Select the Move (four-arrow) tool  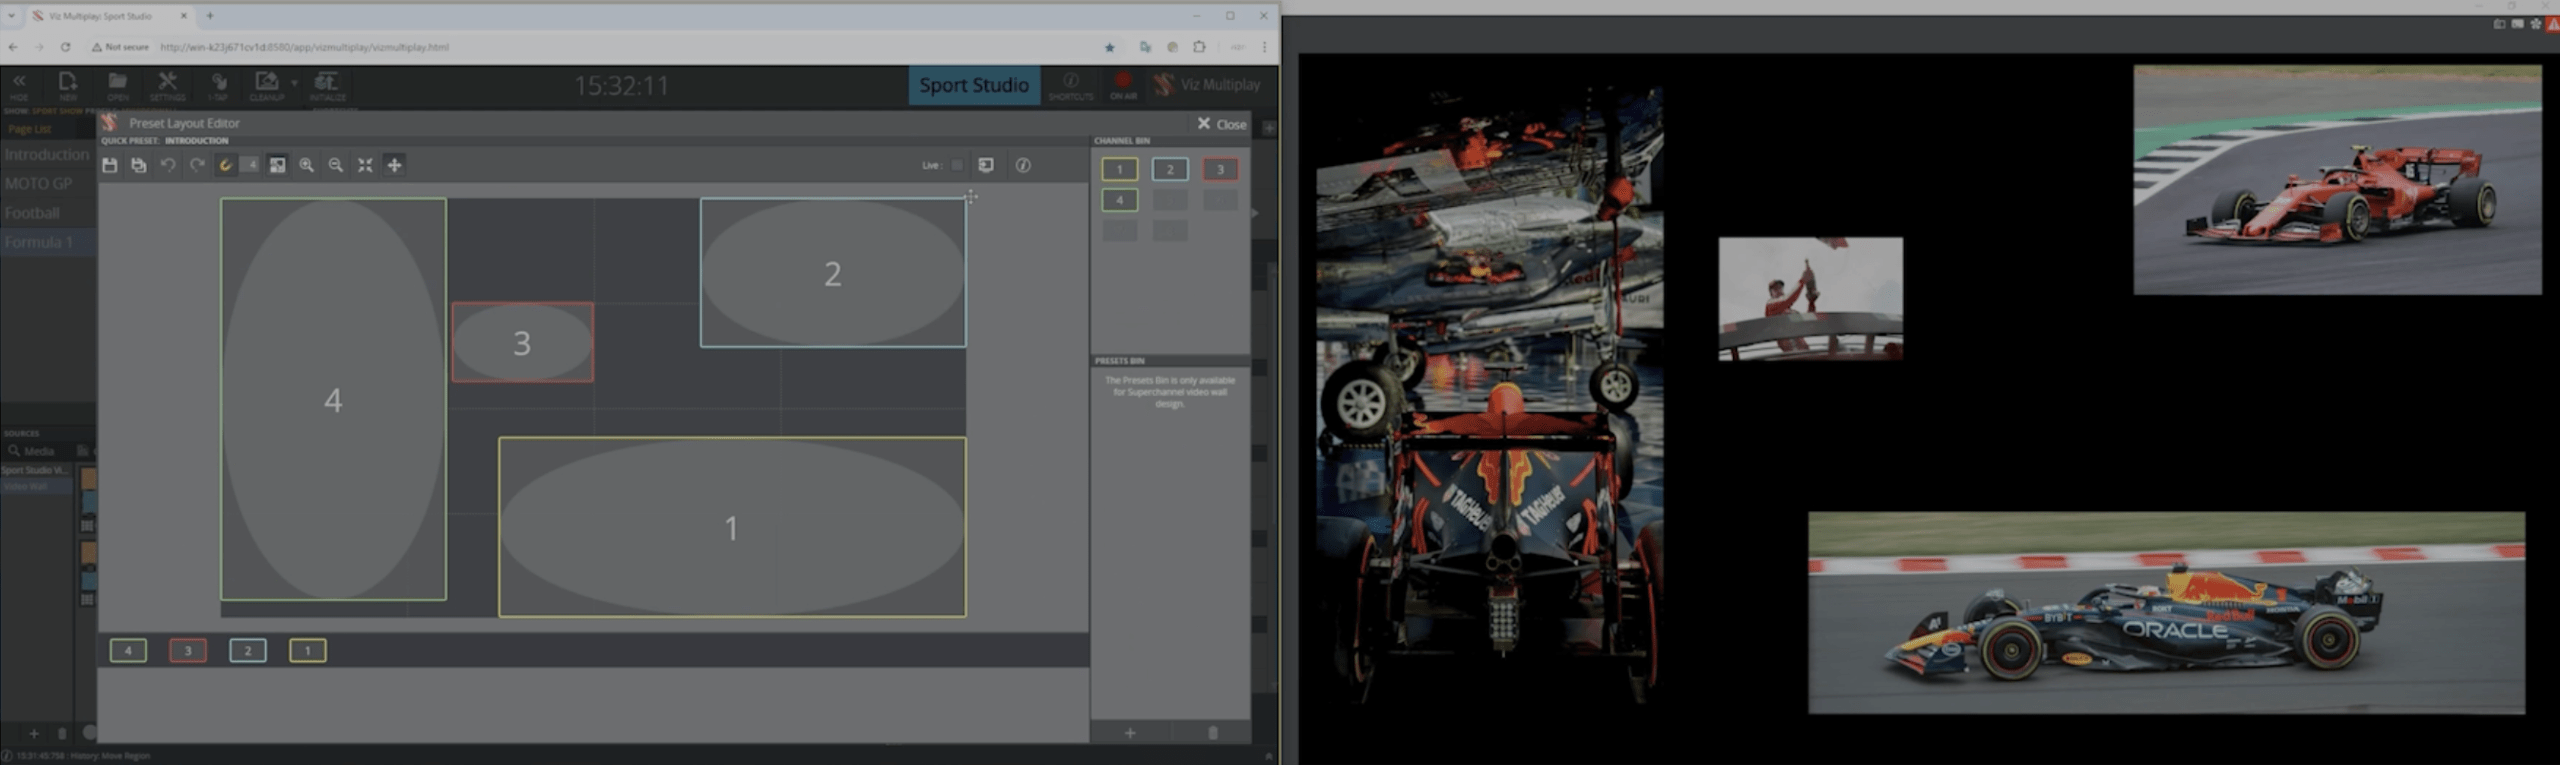coord(395,166)
